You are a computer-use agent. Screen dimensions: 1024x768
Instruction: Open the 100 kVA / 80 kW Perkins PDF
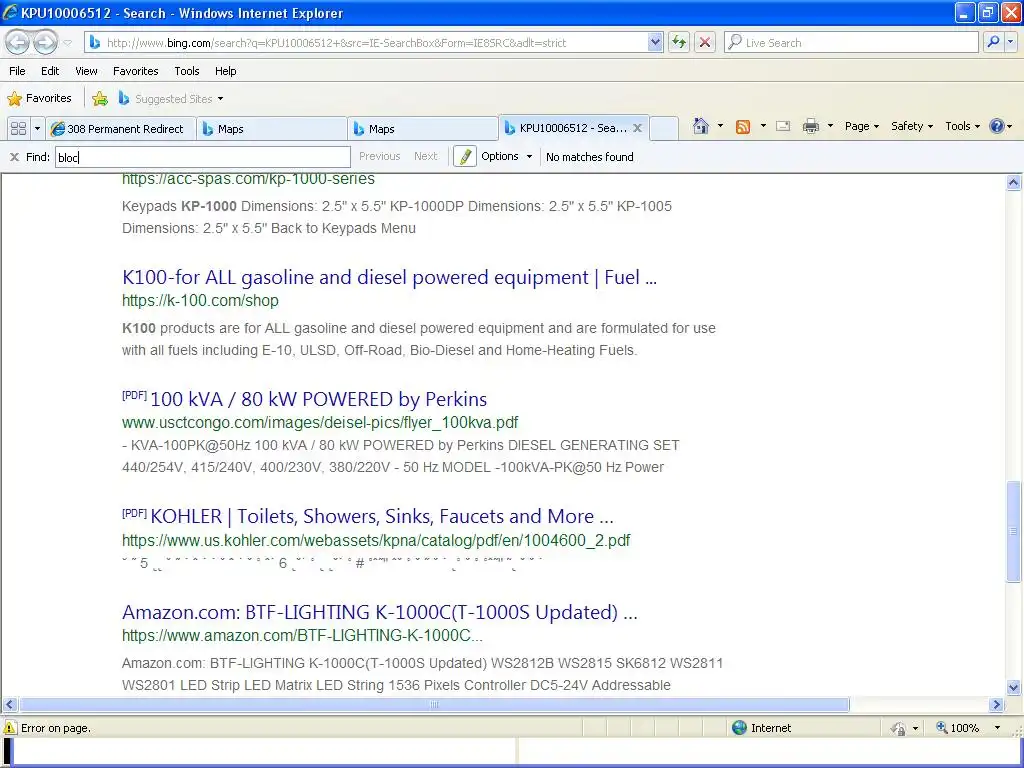pos(318,399)
